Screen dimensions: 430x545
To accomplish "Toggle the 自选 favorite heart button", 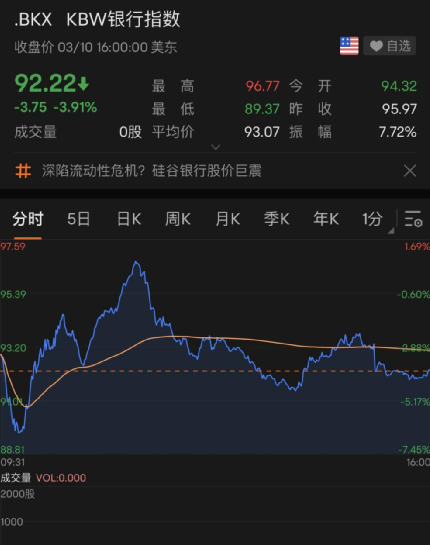I will [x=390, y=46].
